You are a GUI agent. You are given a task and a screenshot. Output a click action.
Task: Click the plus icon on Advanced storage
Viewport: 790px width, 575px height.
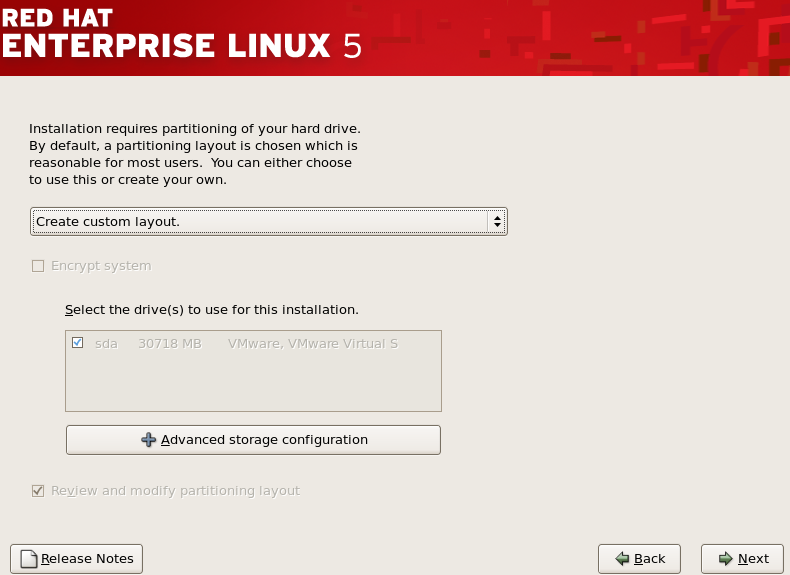click(148, 440)
